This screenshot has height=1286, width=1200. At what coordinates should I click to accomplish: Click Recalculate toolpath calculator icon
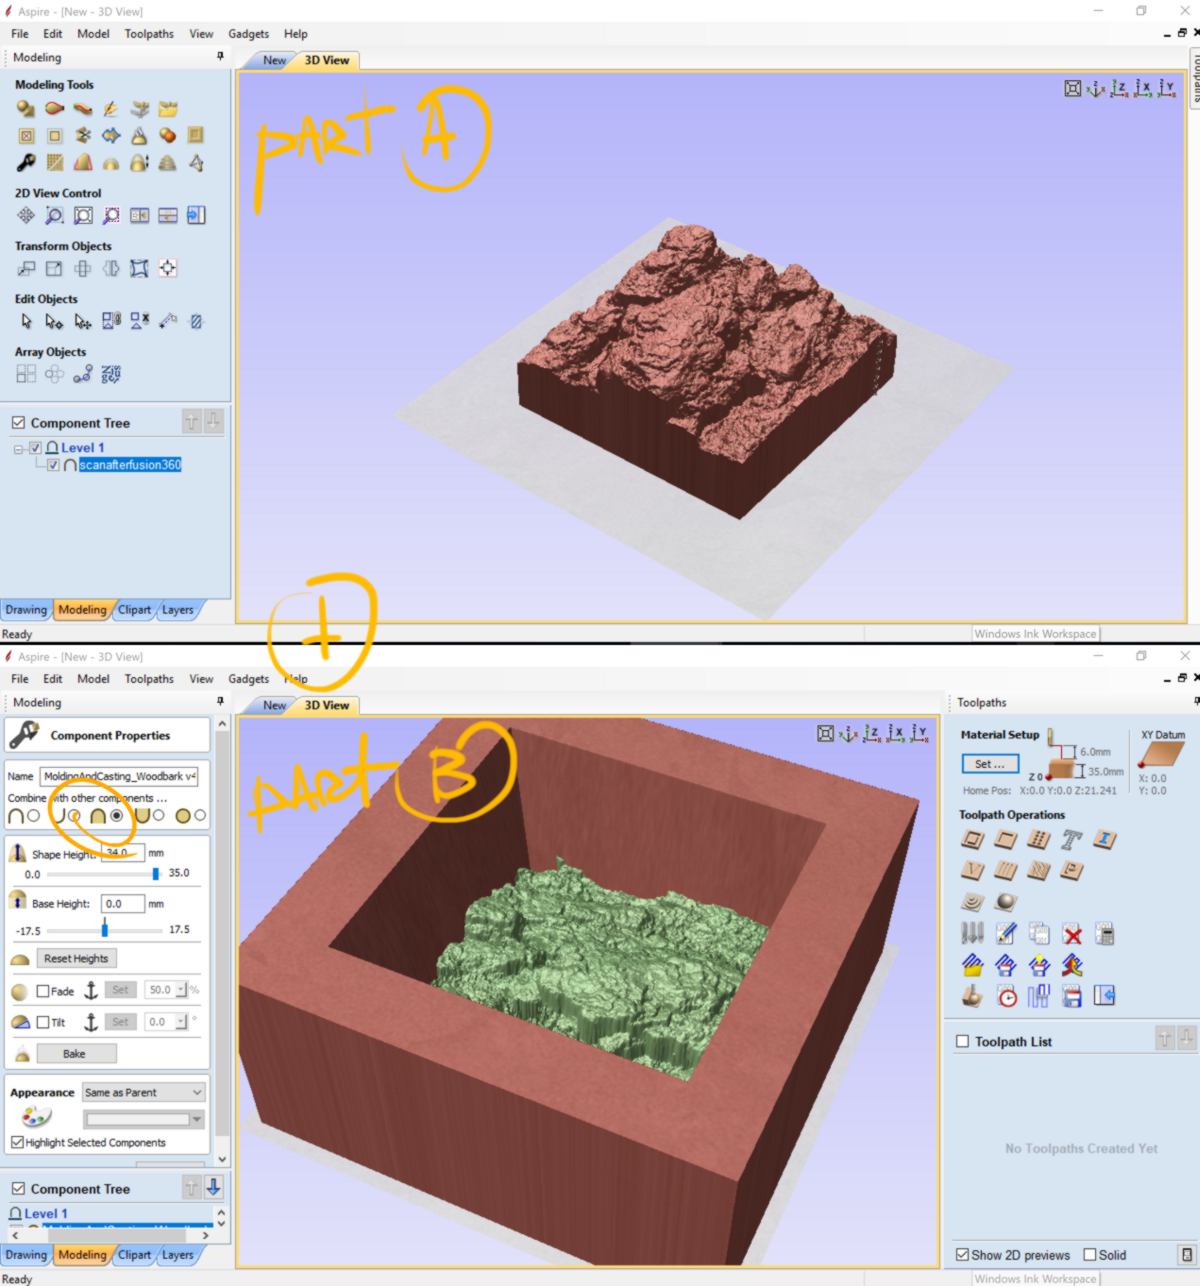(1104, 935)
